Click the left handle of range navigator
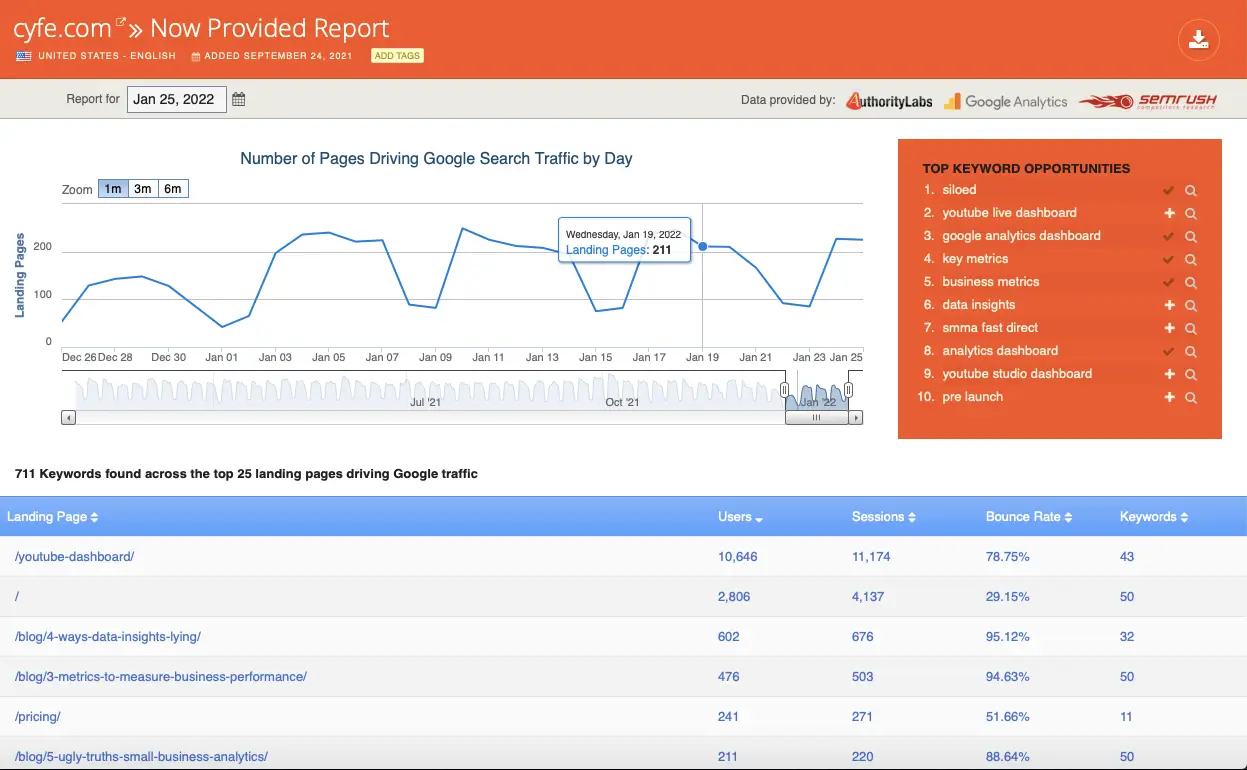1247x770 pixels. [x=785, y=390]
